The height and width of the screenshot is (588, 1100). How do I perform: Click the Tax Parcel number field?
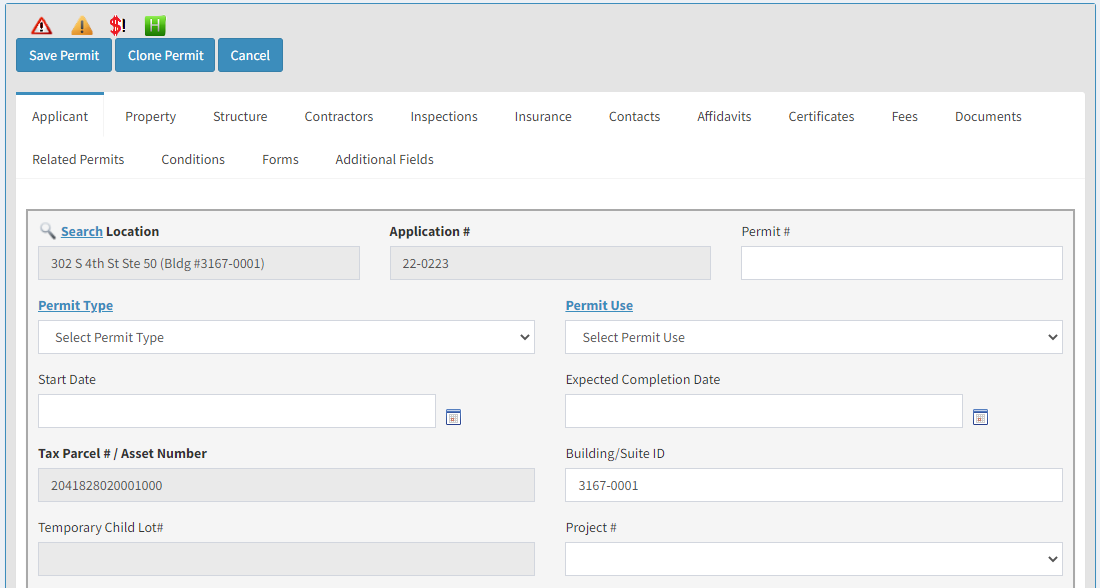point(286,486)
